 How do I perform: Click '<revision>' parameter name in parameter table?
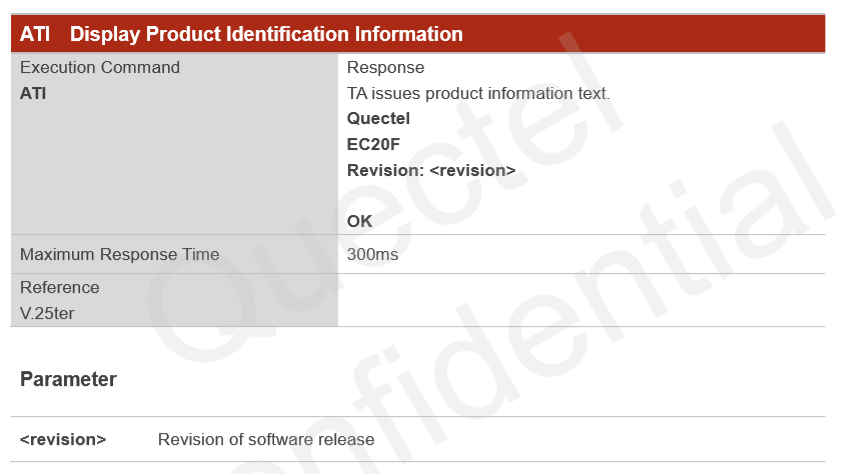[63, 440]
